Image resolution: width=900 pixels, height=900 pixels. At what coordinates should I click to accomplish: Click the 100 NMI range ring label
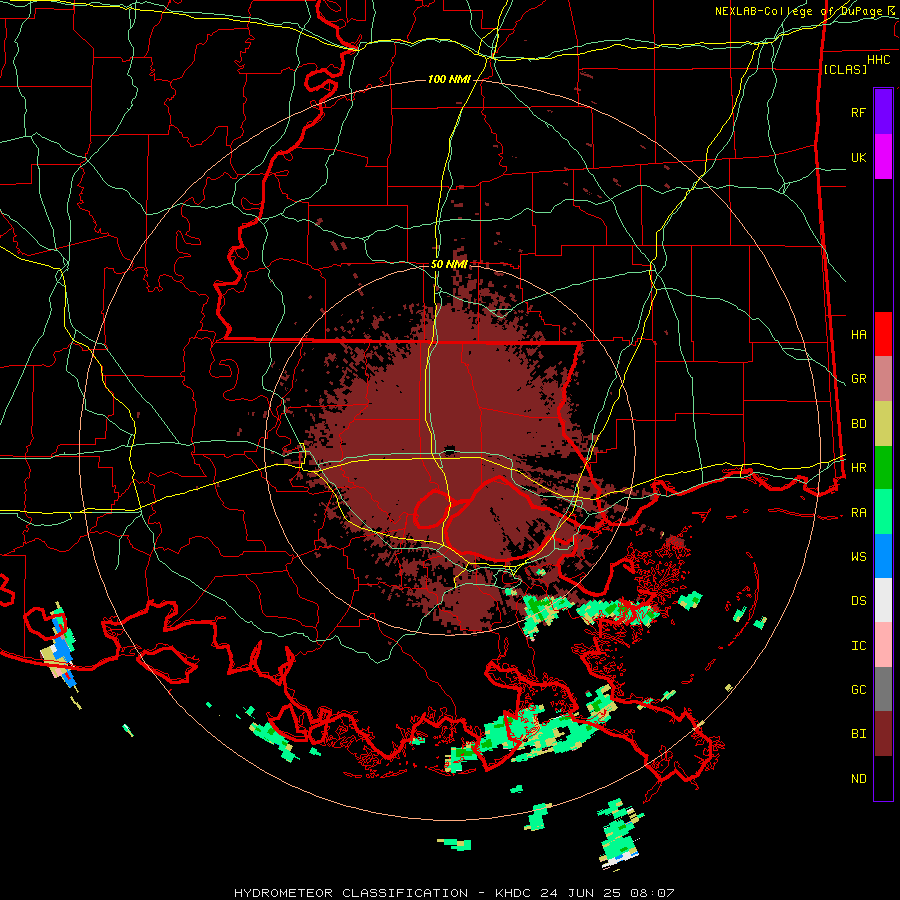[449, 79]
